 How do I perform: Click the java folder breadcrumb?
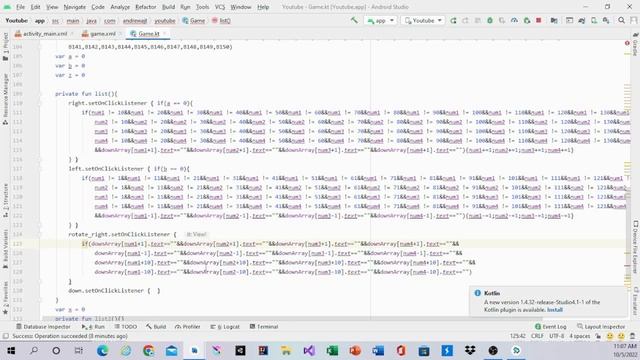pos(91,20)
